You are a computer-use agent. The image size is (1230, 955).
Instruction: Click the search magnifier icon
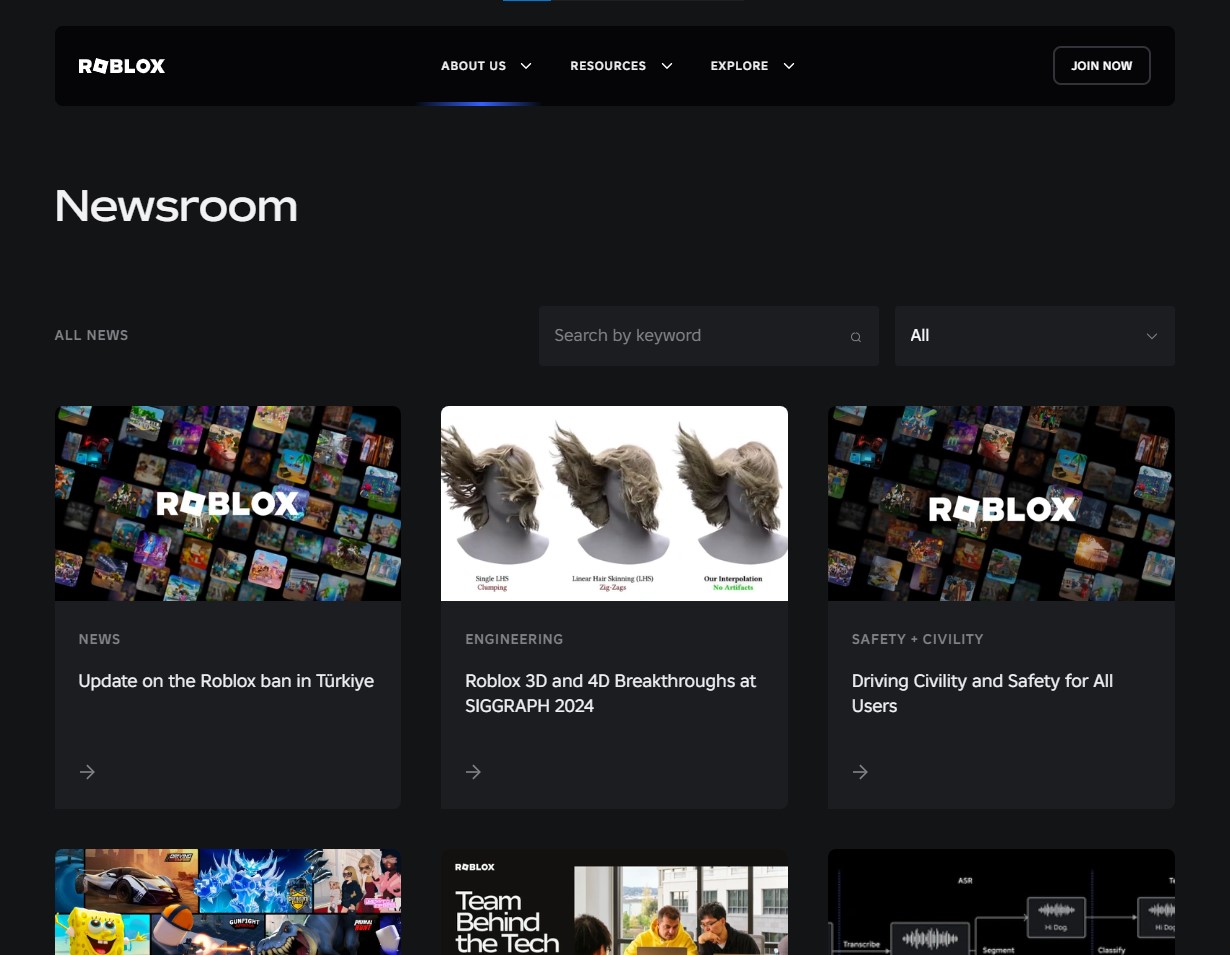tap(856, 337)
